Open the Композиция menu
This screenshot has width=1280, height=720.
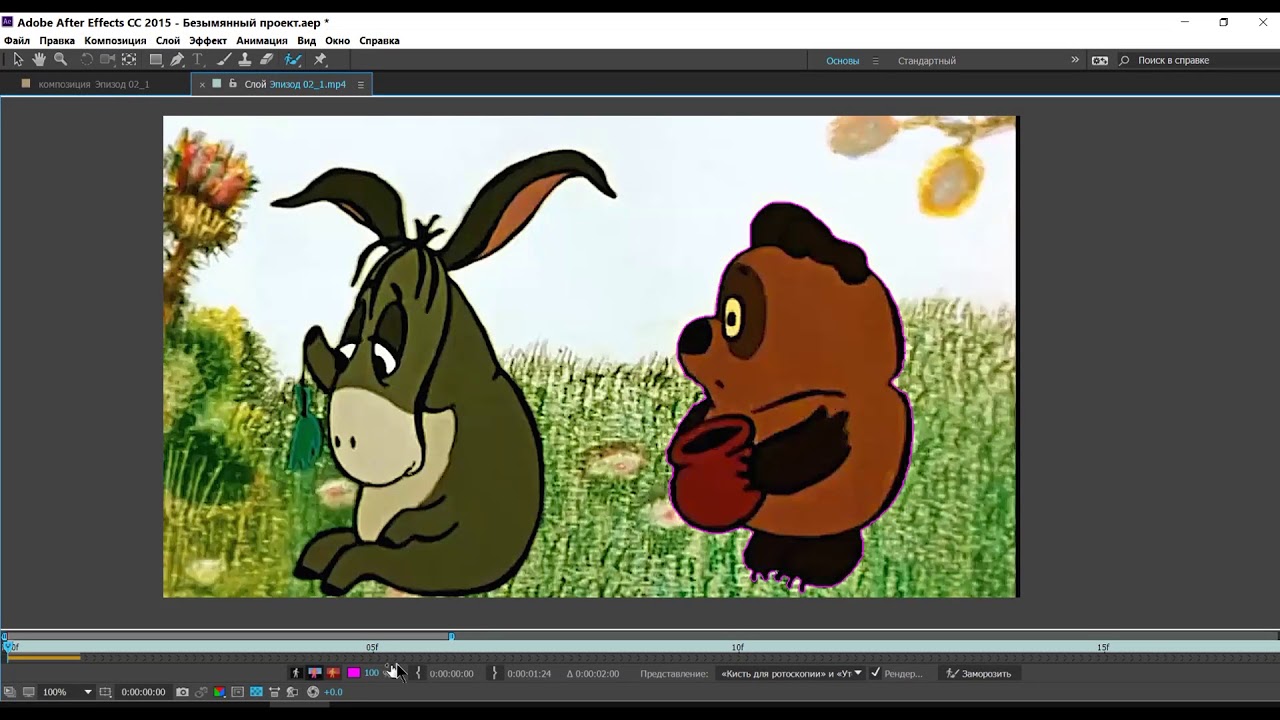pyautogui.click(x=115, y=41)
